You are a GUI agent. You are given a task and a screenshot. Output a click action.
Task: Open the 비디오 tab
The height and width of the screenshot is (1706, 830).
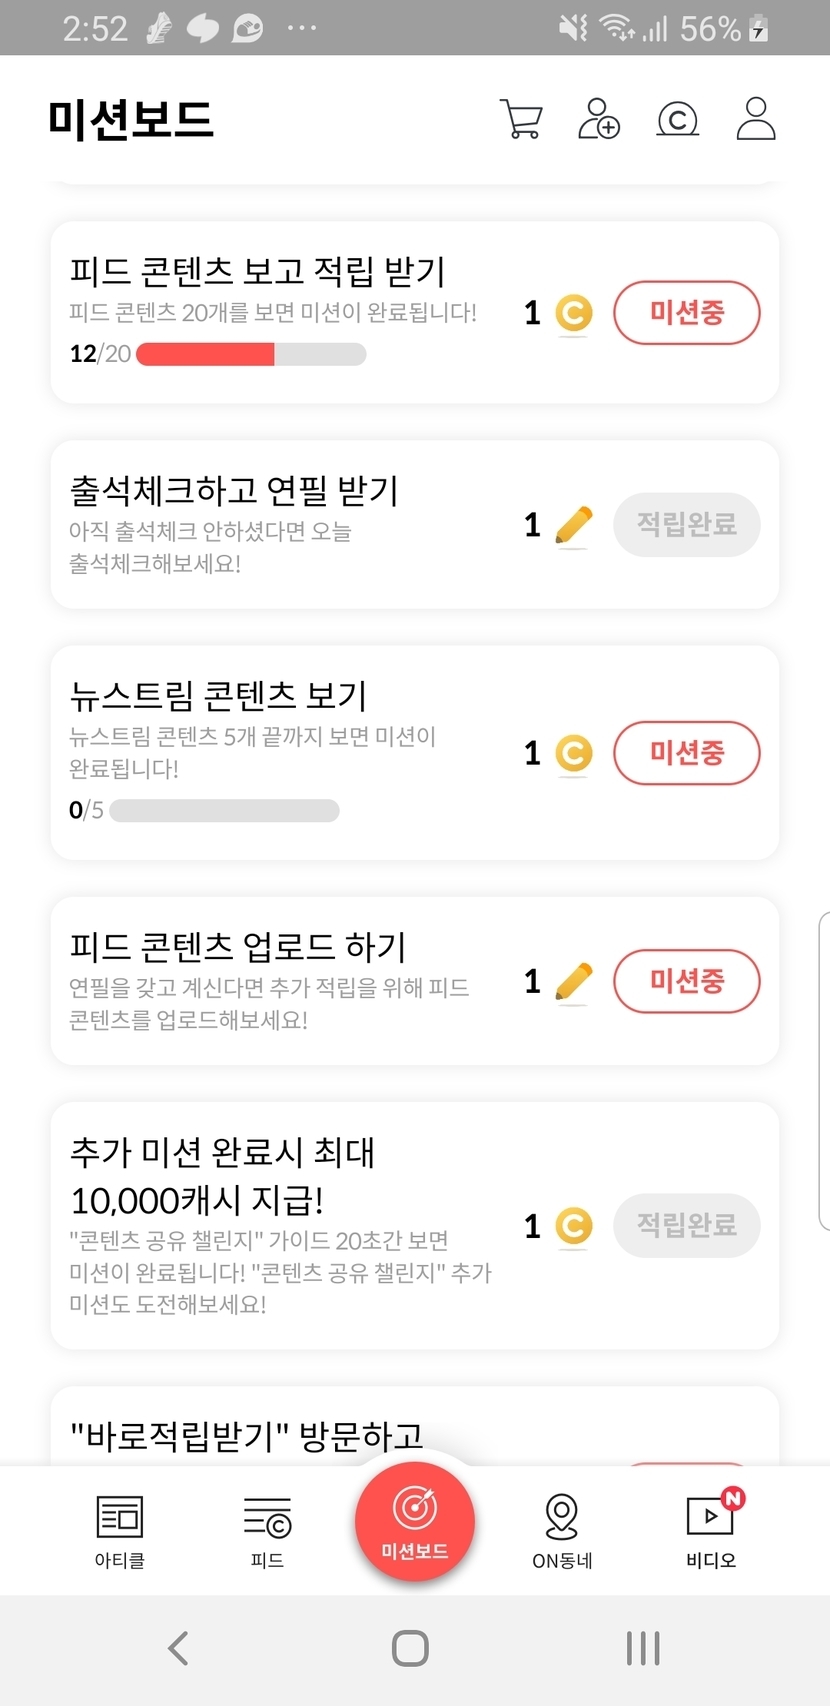711,1530
